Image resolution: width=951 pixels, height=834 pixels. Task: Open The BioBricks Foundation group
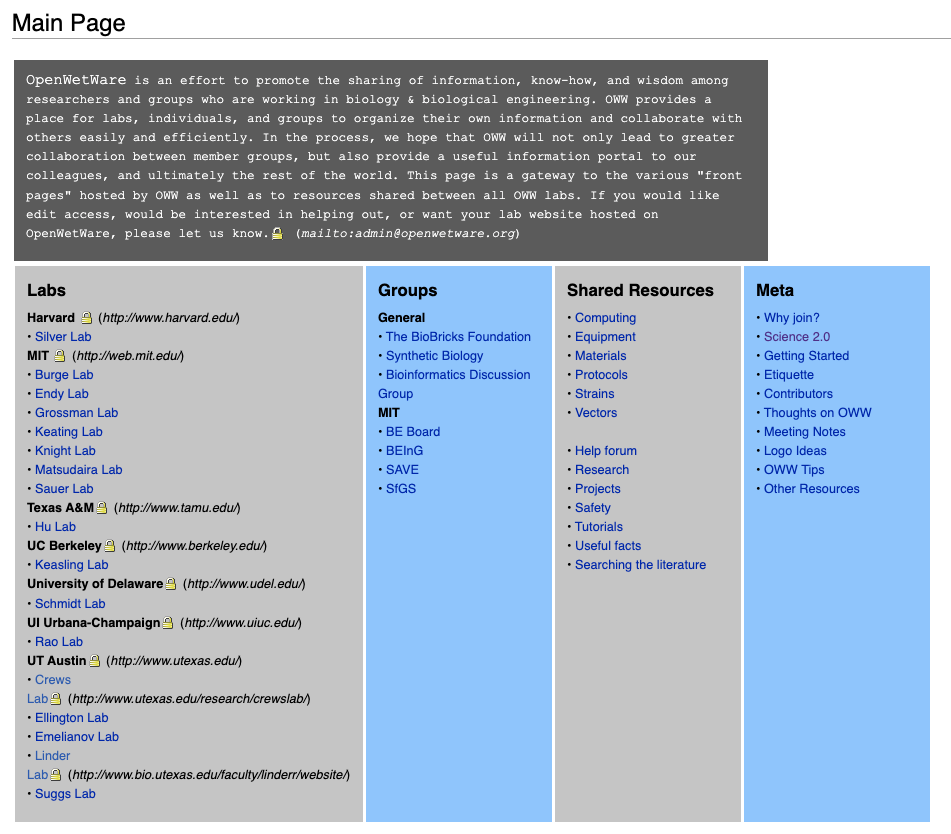tap(458, 337)
